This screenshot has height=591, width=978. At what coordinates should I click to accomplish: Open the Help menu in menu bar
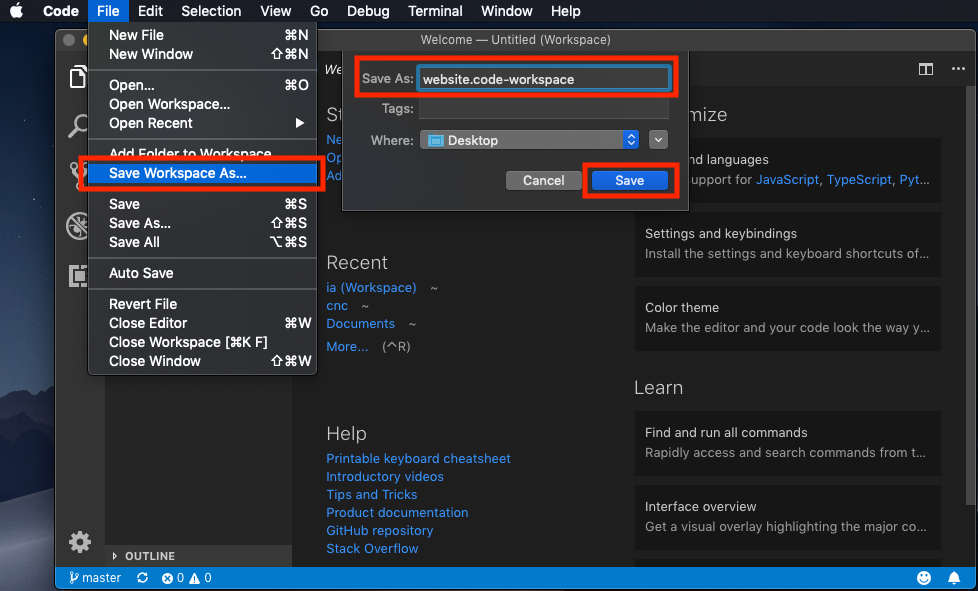(x=566, y=11)
